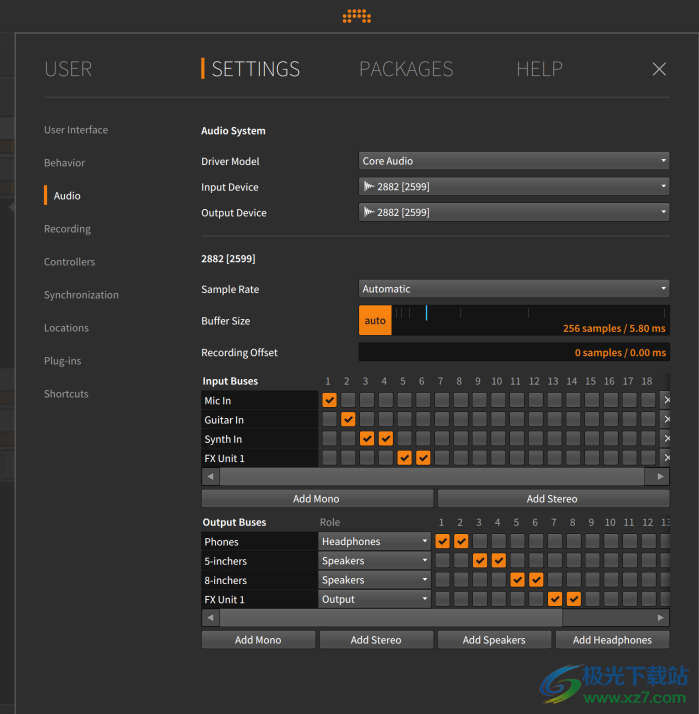
Task: Click the Output Buses horizontal scrollbar
Action: pos(391,617)
